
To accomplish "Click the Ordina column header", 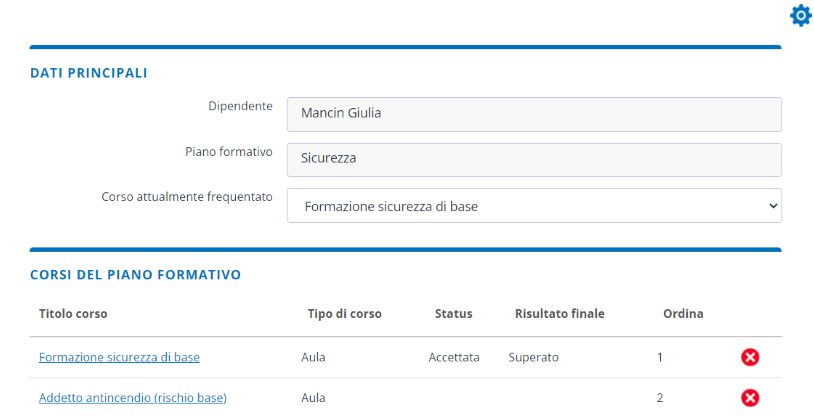I will tap(683, 314).
